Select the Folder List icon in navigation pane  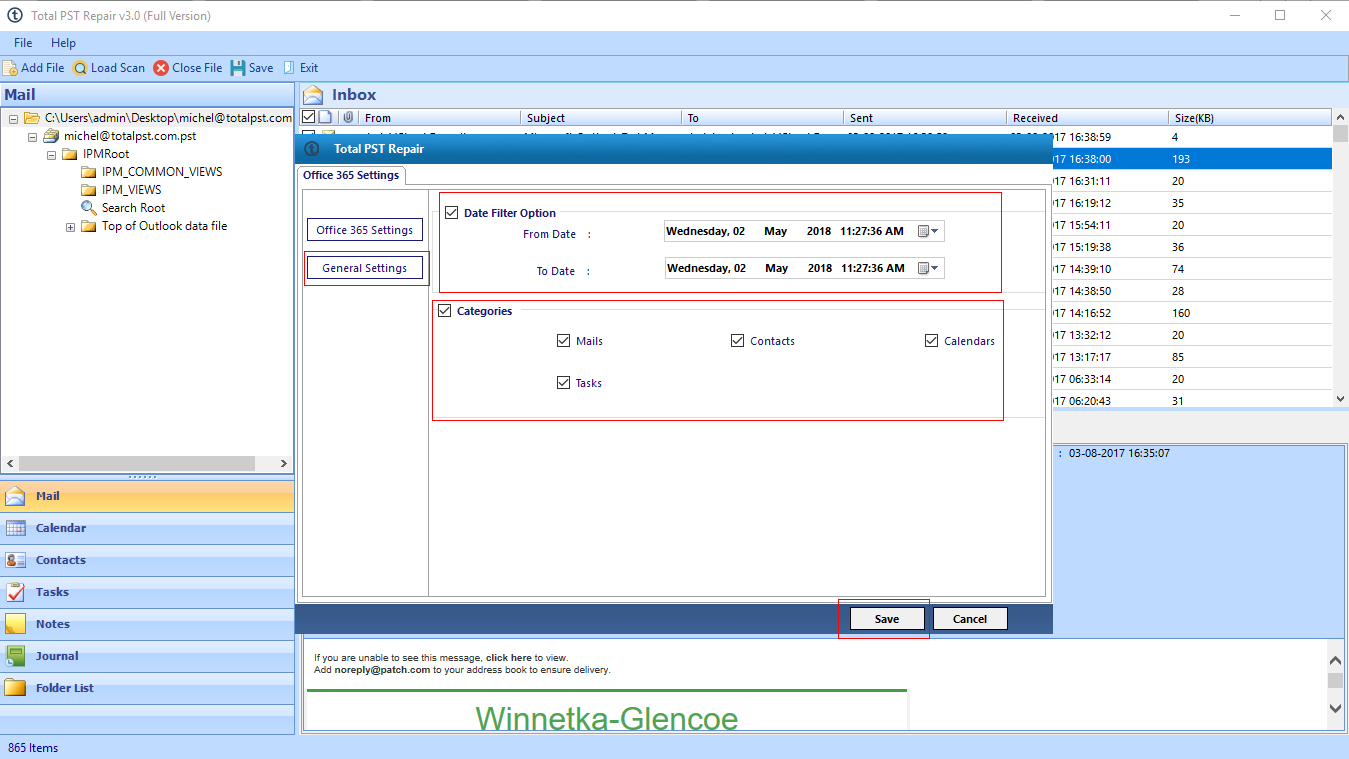15,688
